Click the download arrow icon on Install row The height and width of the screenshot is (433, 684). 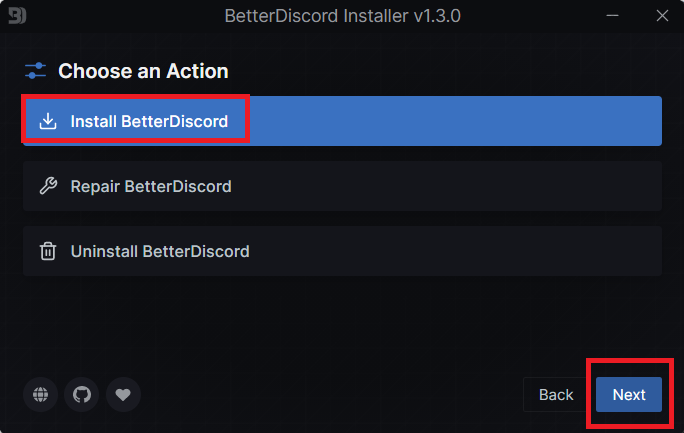click(47, 122)
